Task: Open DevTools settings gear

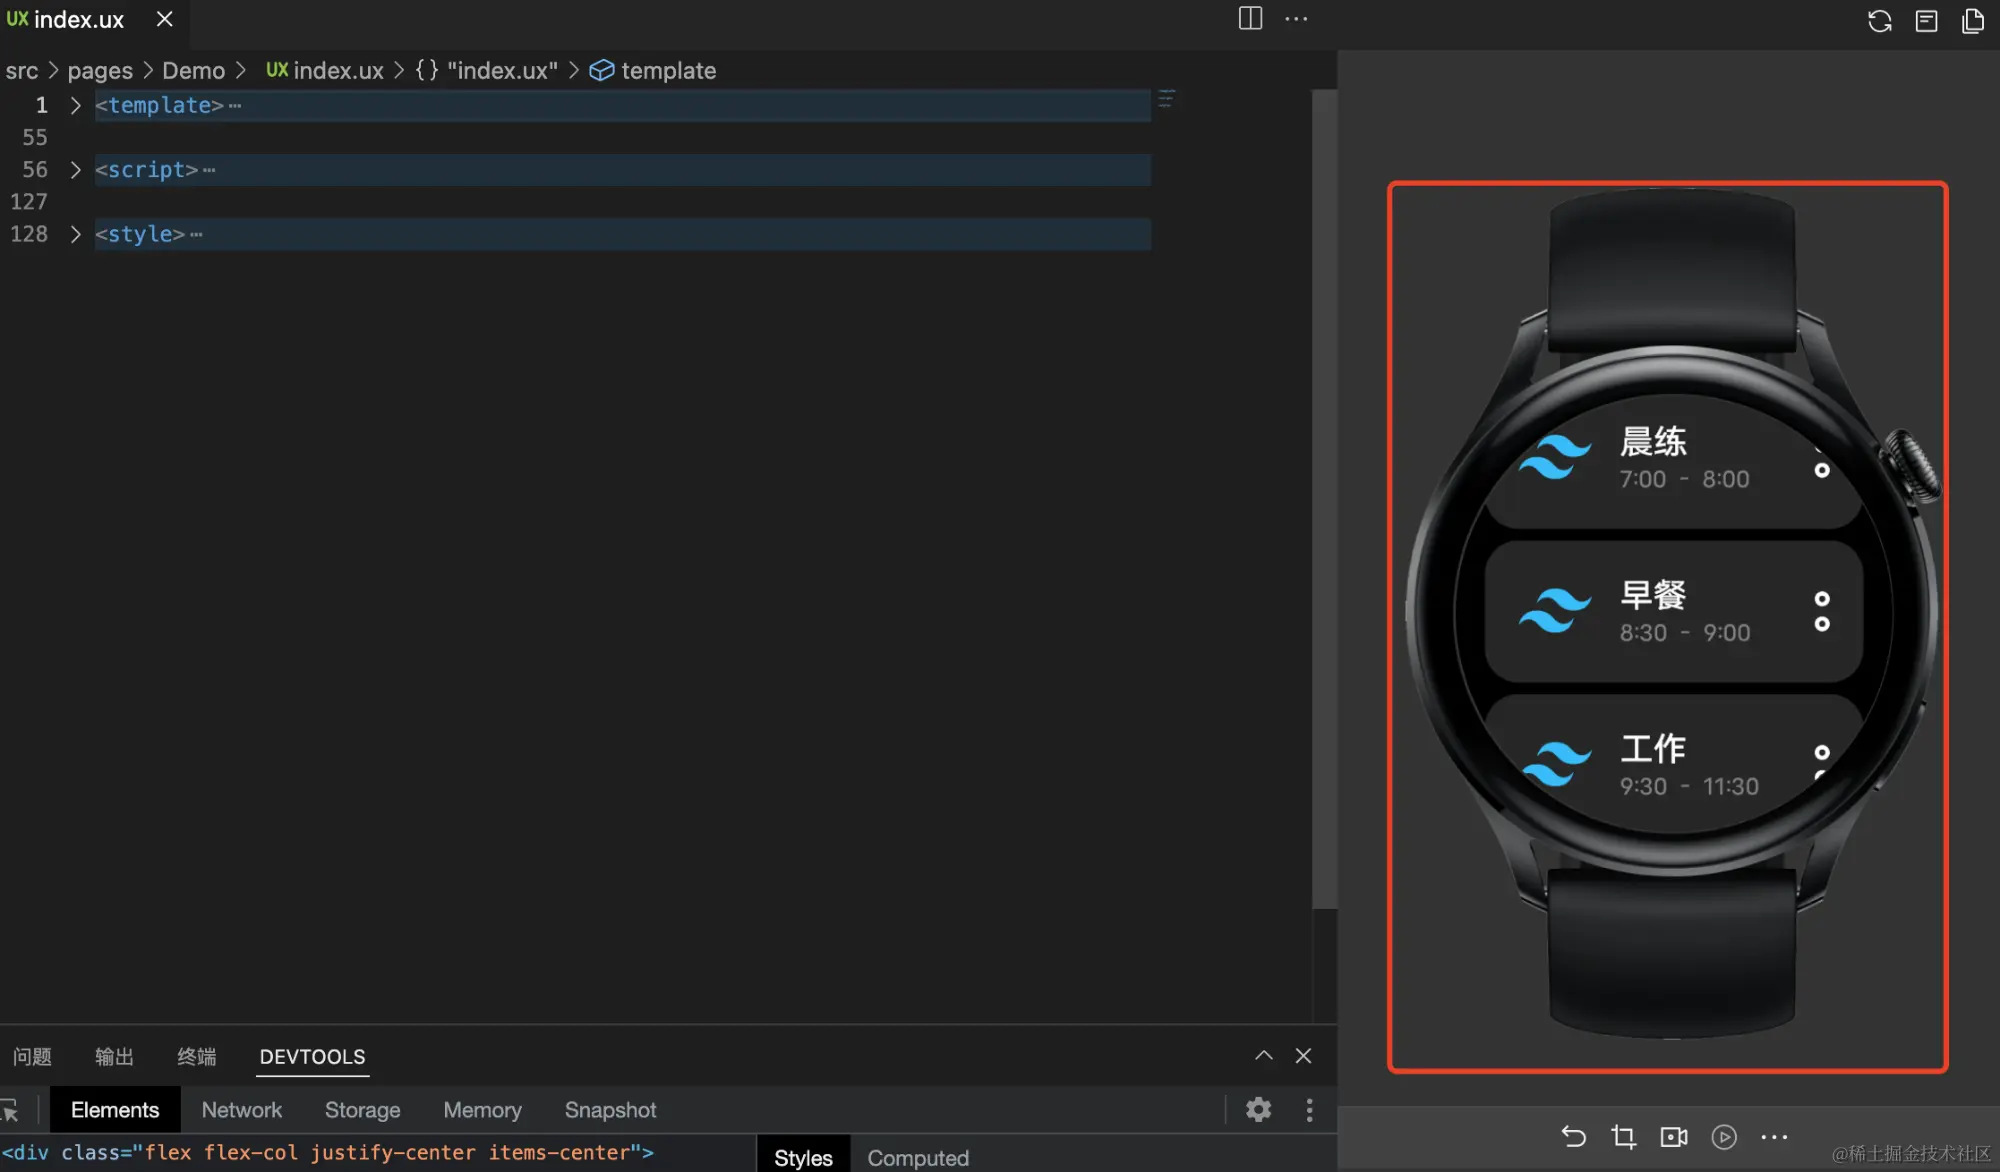Action: coord(1258,1109)
